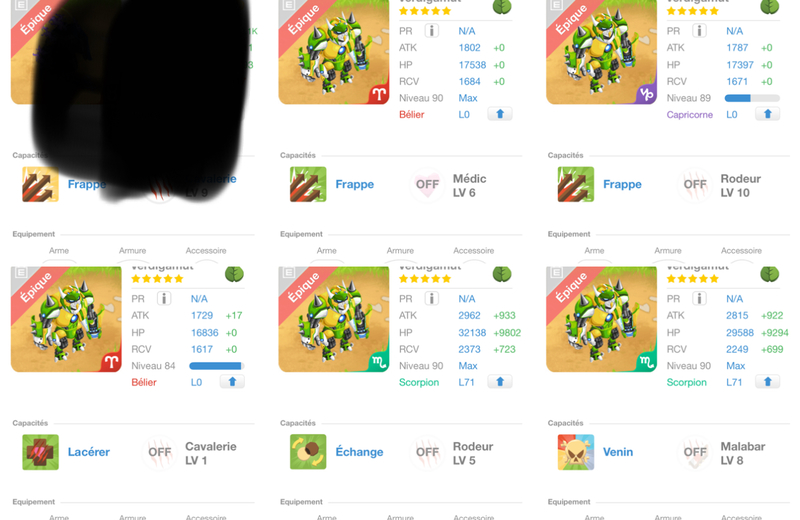Viewport: 800px width, 520px height.
Task: Click the Niveau 84 experience progress bar
Action: tap(217, 366)
